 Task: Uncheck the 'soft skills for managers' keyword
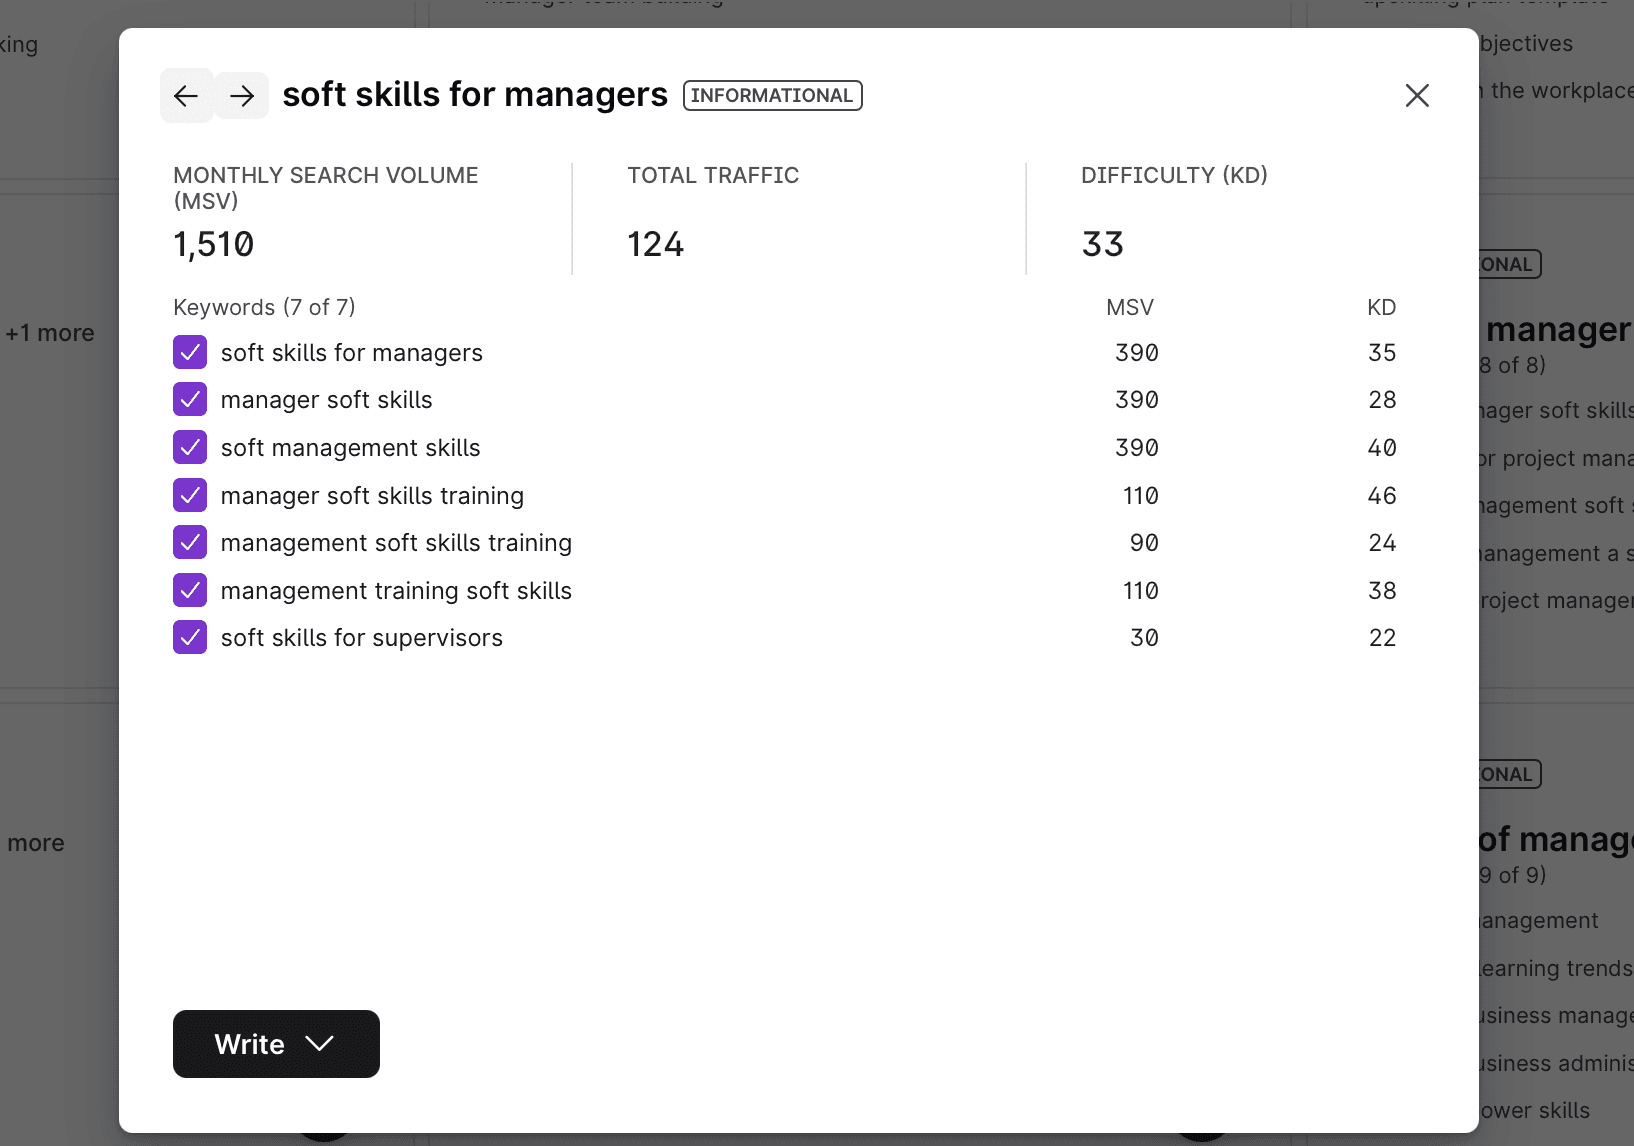tap(190, 353)
